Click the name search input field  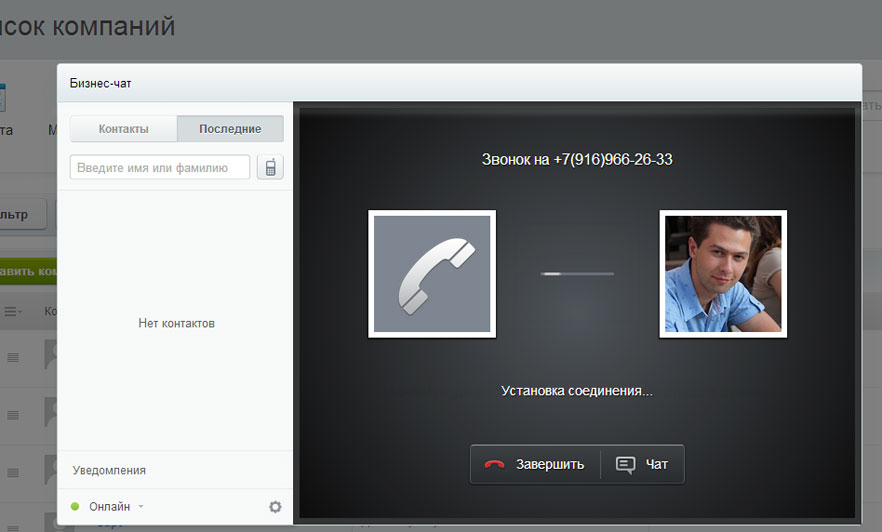[x=160, y=167]
